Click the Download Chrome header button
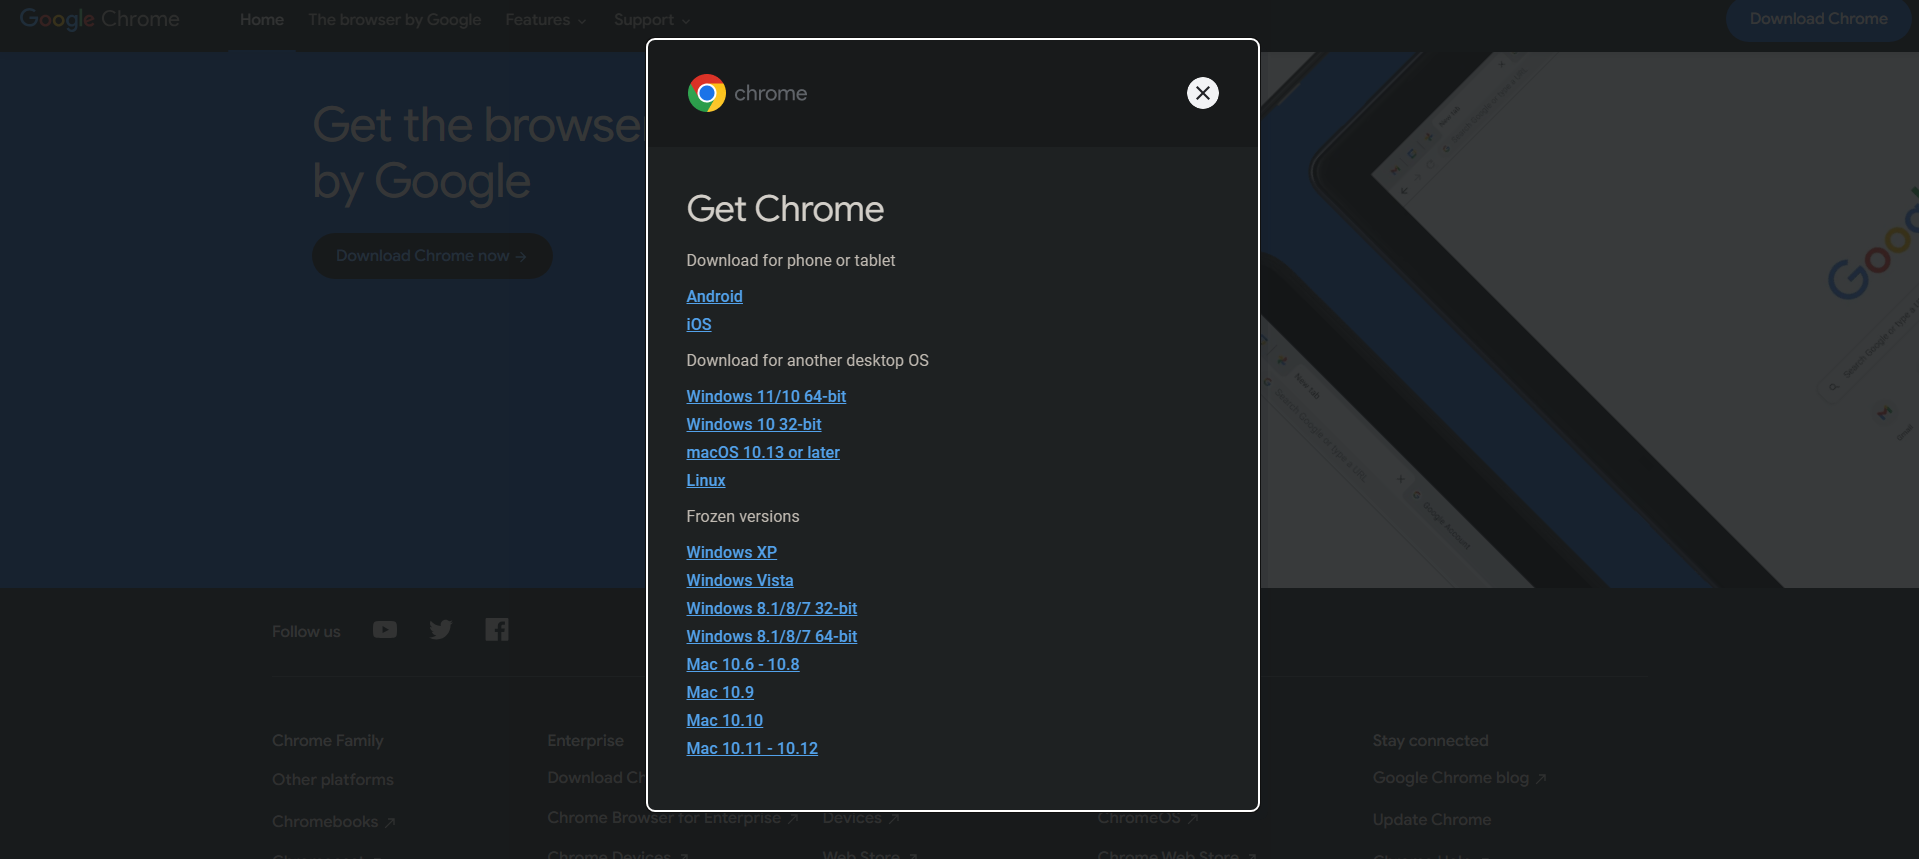Screen dimensions: 1919x859 [1818, 19]
